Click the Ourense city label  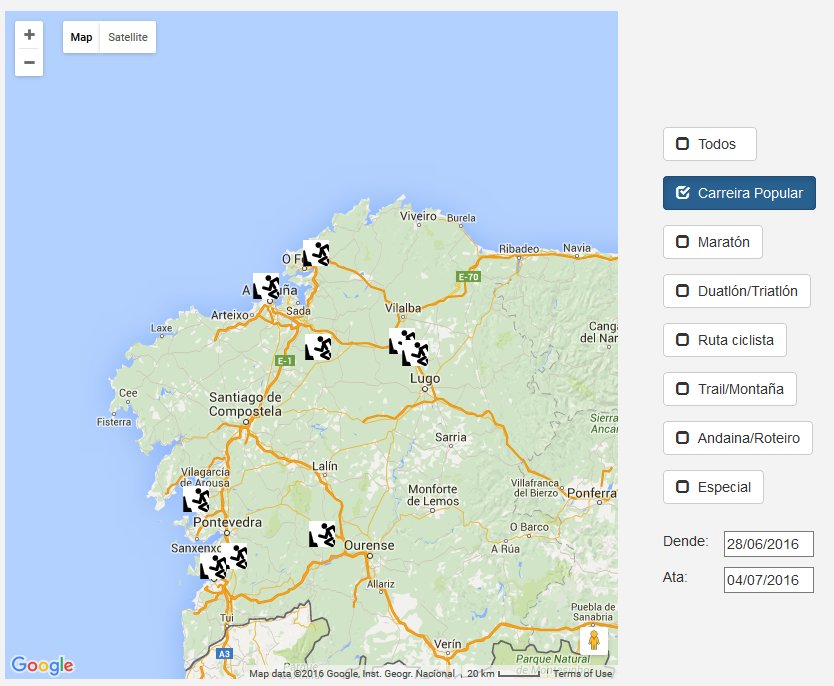[369, 546]
